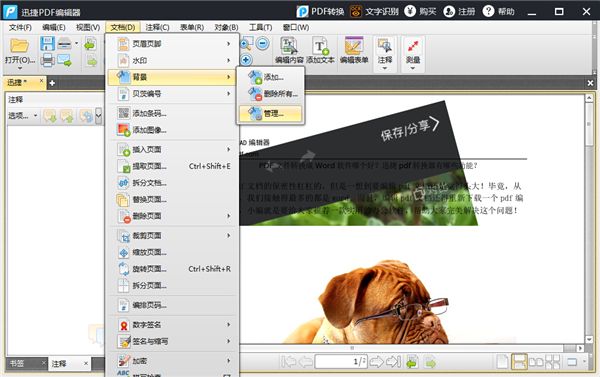Open the 裁剪页面 submenu
This screenshot has height=377, width=600.
click(172, 236)
